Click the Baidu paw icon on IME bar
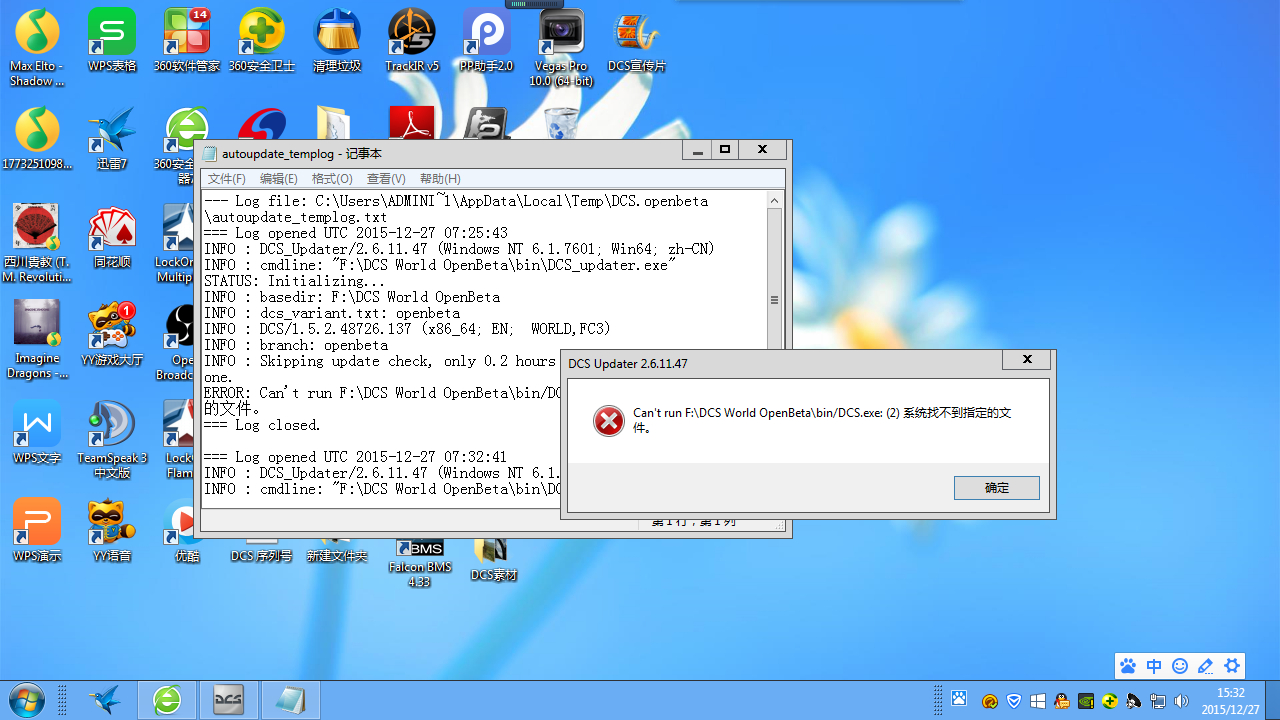Viewport: 1280px width, 720px height. [1128, 666]
